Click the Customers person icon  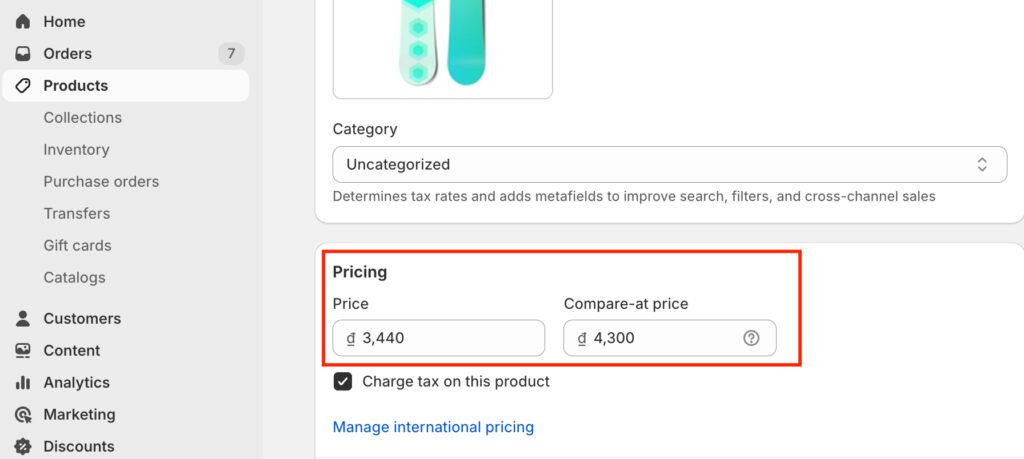point(23,319)
